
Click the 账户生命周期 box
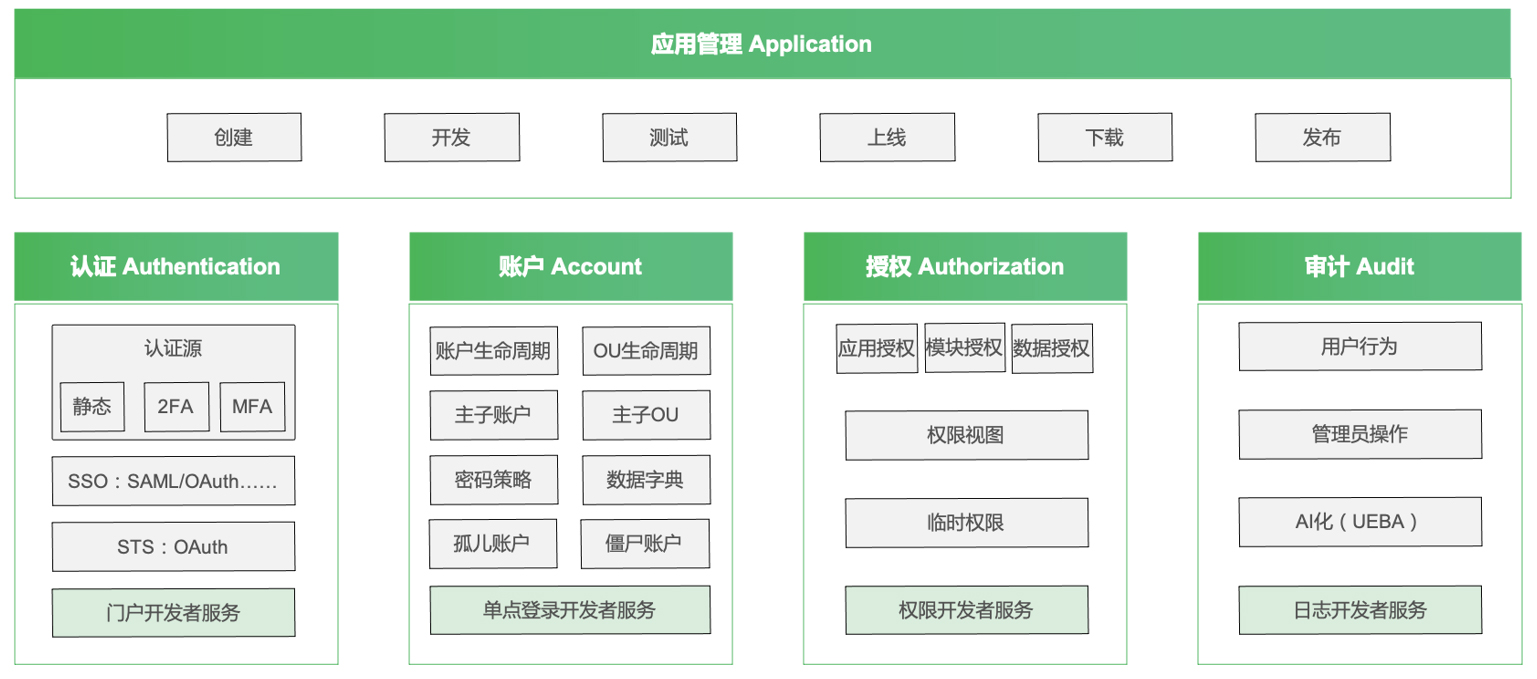[x=494, y=352]
